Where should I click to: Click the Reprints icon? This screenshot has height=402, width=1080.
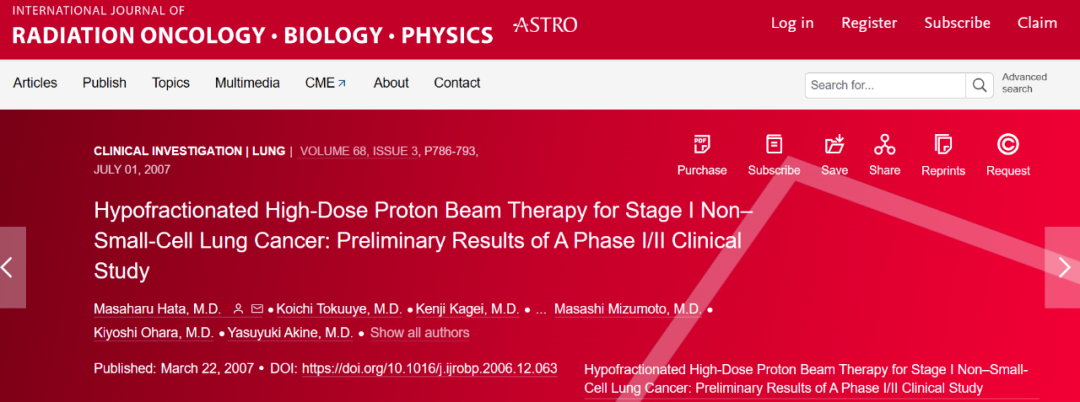point(944,145)
